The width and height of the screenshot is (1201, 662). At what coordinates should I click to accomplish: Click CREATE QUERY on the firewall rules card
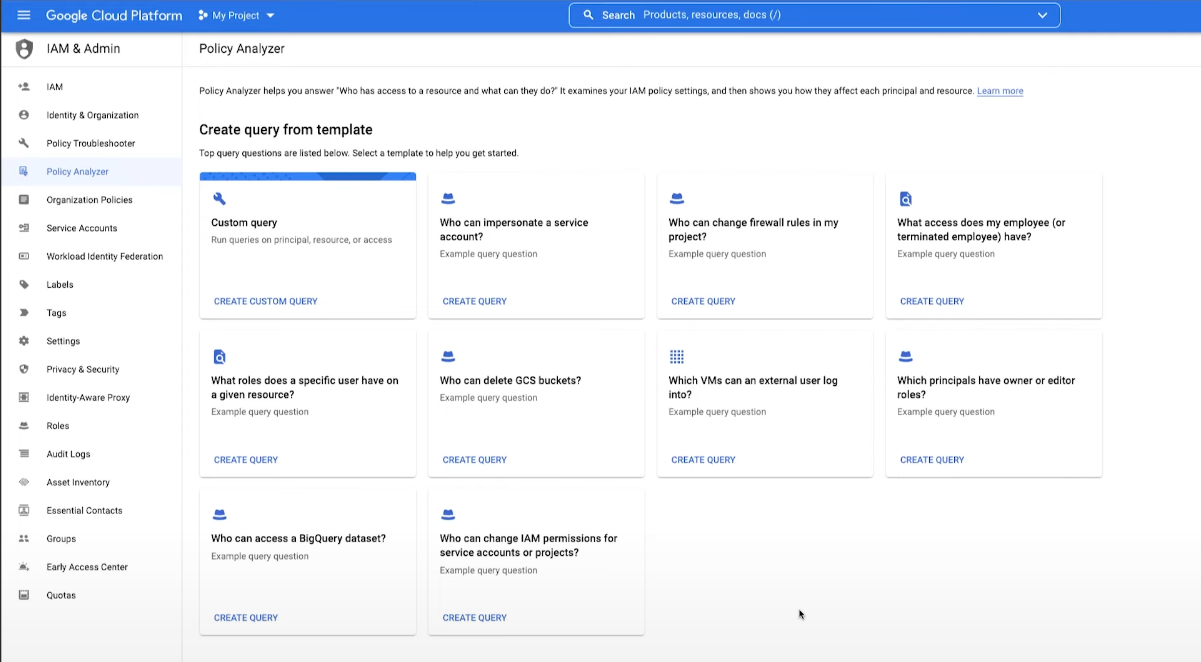703,301
